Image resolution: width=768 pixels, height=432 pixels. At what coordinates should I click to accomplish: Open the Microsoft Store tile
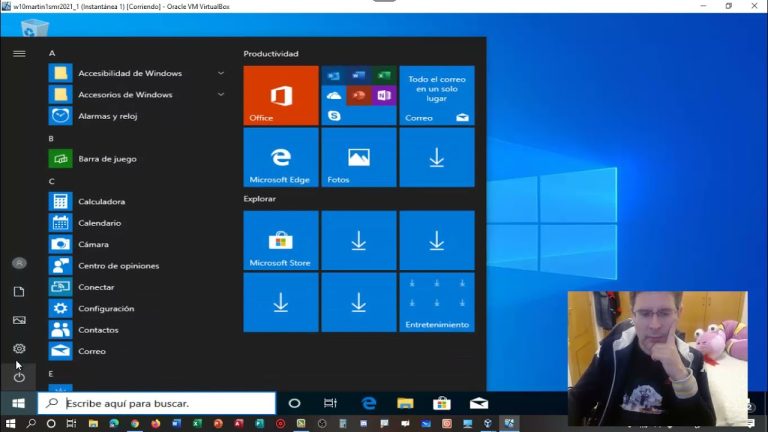(x=280, y=241)
